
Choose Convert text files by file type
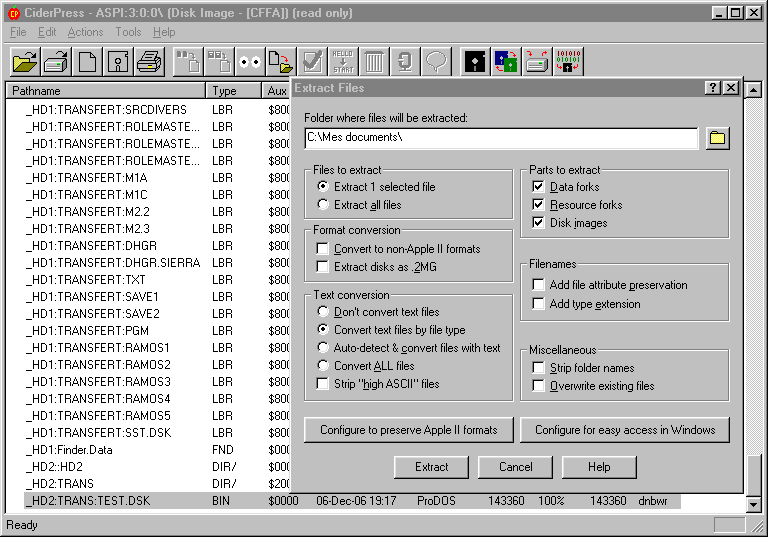(x=391, y=330)
